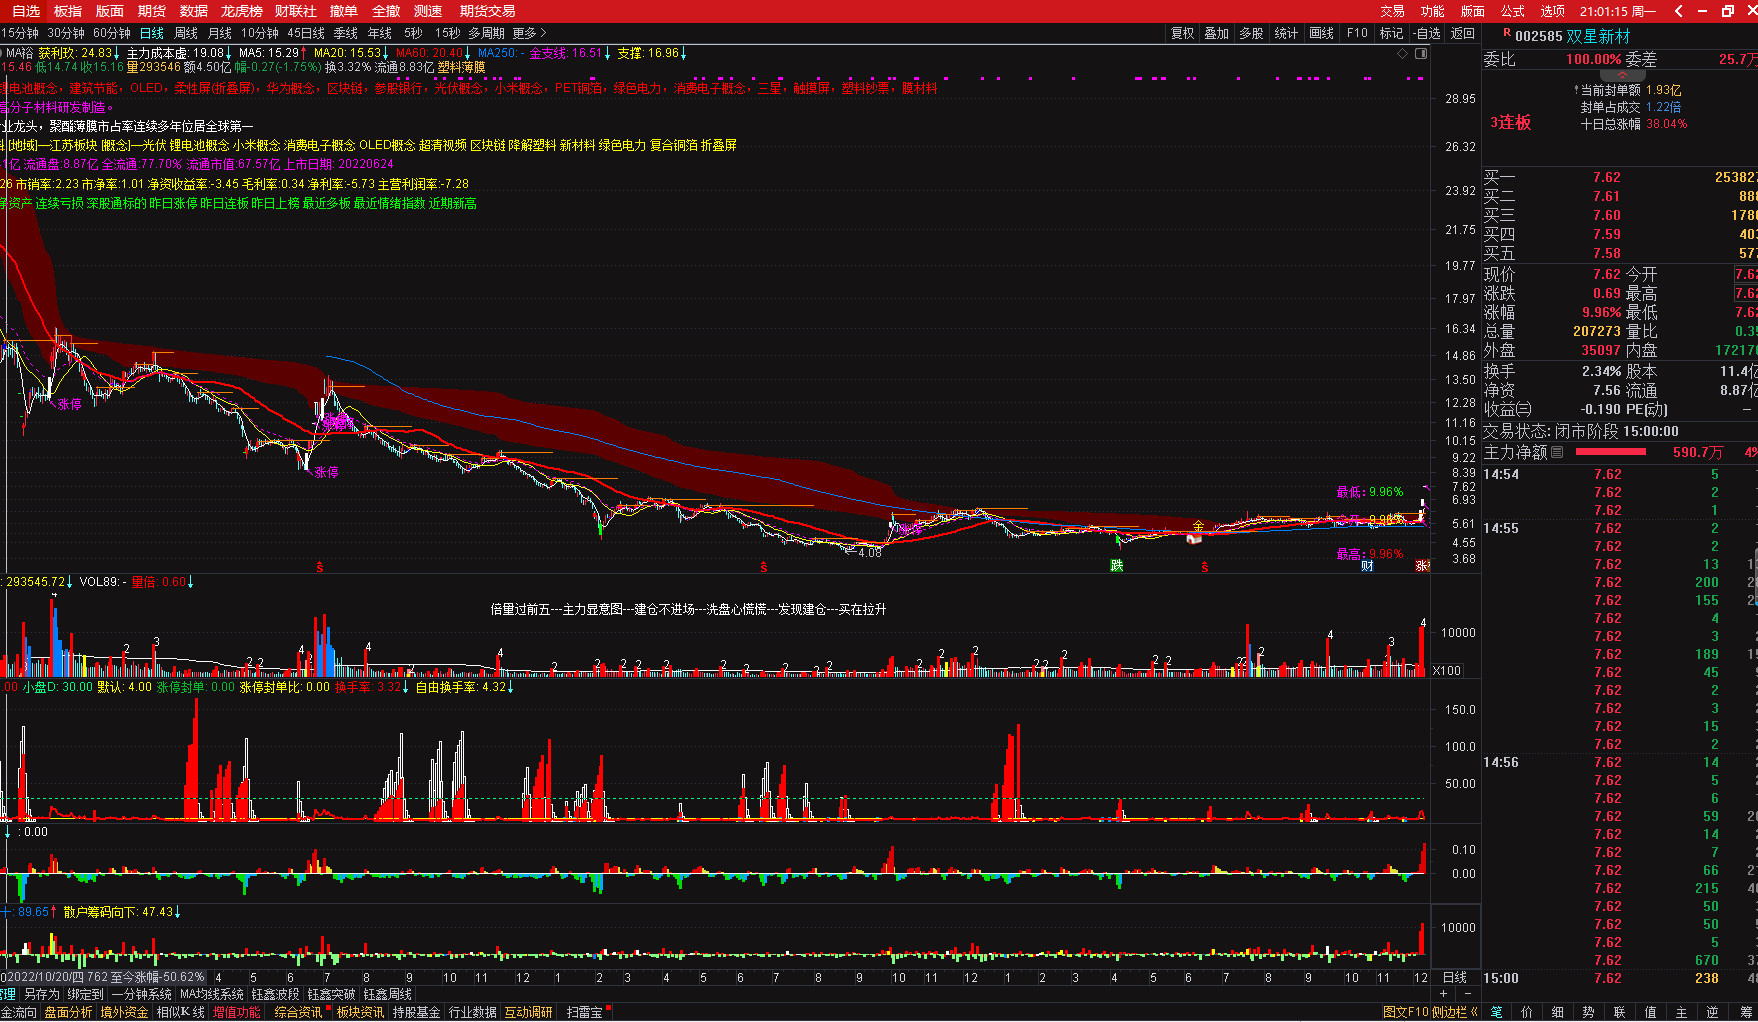Toggle 叠加 overlay on chart

(1216, 33)
